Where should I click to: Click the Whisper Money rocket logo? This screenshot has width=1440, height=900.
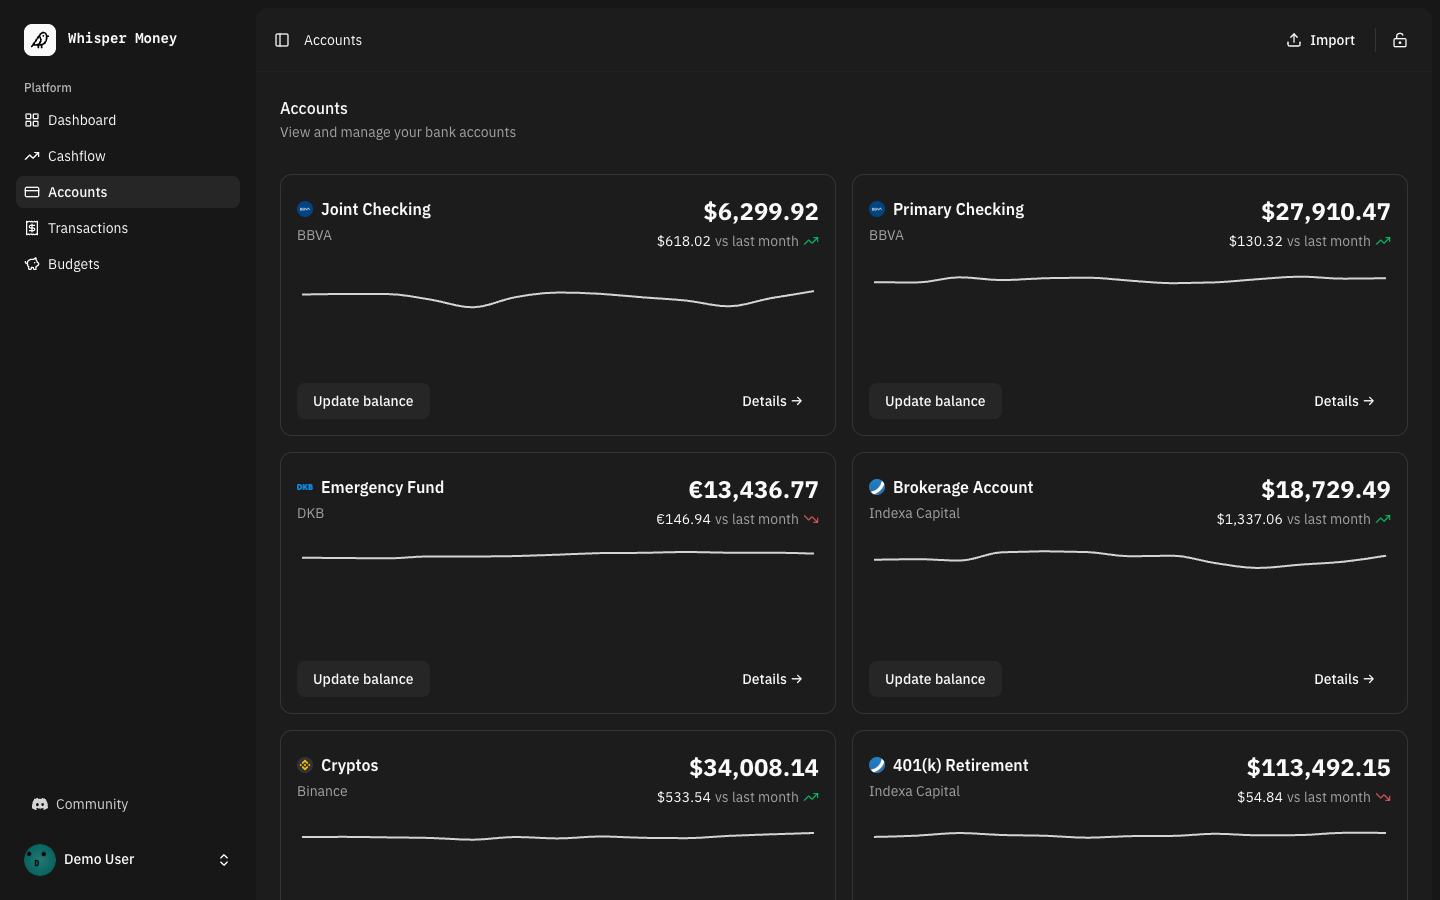click(40, 39)
